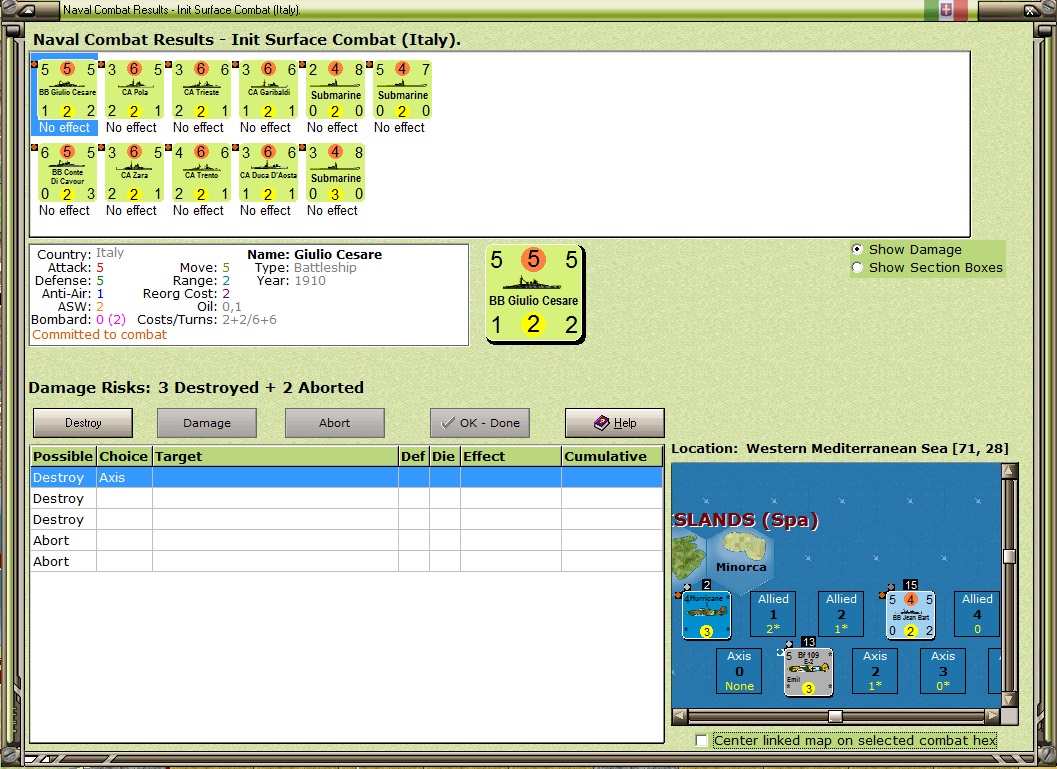1057x769 pixels.
Task: Select the BB Conte Di Cavour counter
Action: 65,173
